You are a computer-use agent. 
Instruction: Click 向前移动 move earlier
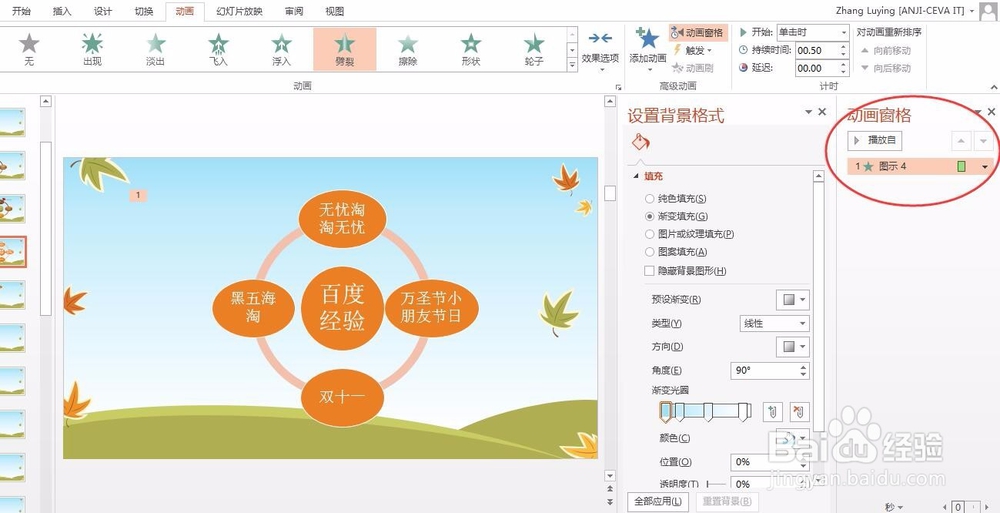885,50
